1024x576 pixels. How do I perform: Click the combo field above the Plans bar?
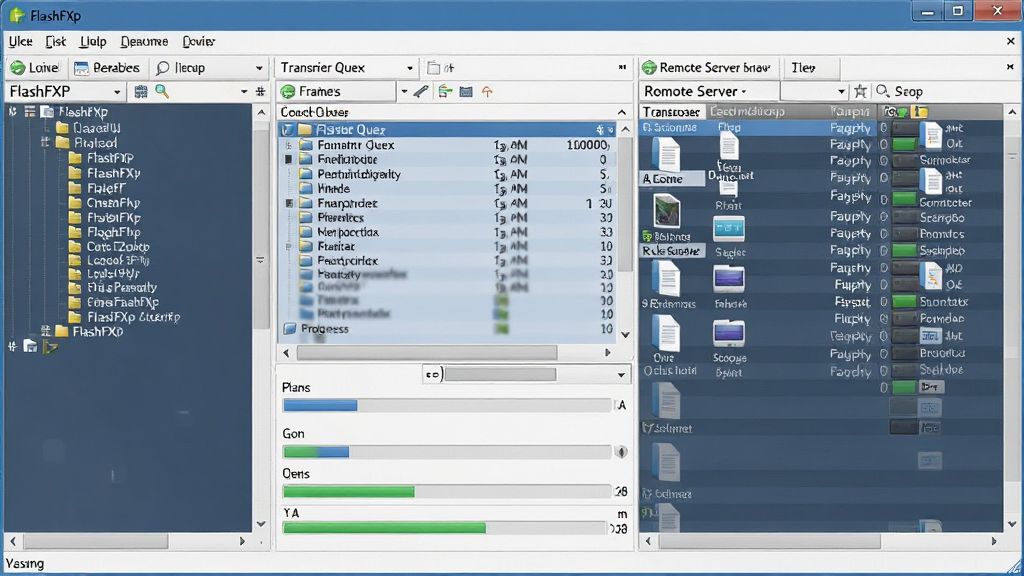click(x=526, y=374)
